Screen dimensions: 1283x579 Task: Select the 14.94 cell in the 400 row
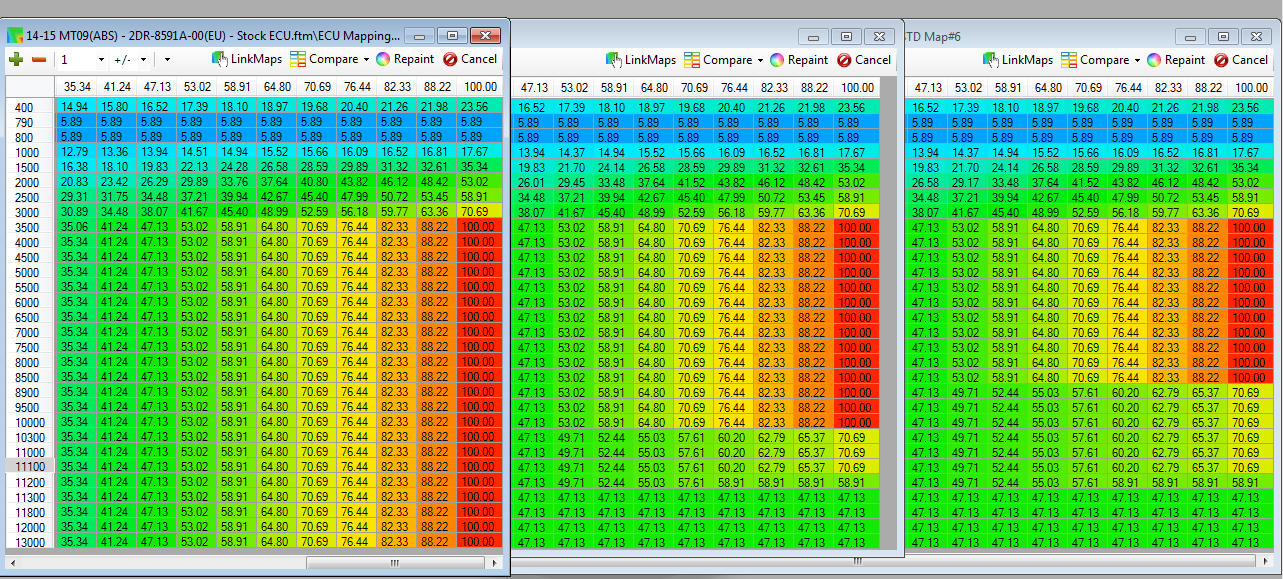click(74, 107)
